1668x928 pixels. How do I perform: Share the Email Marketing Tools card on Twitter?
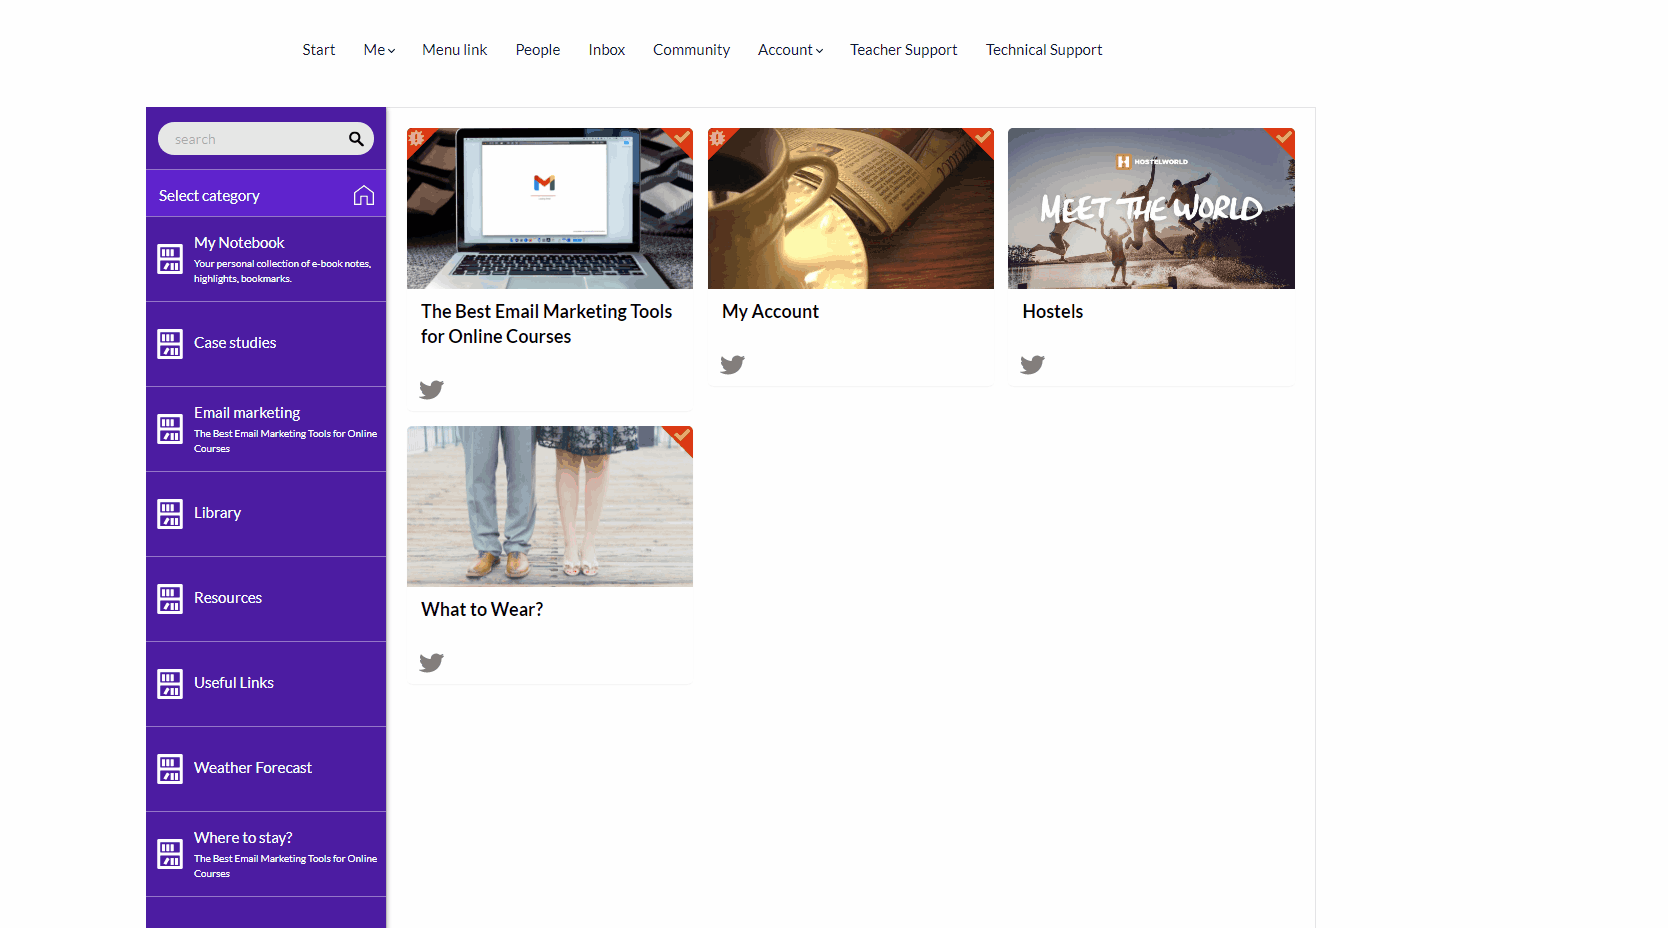[431, 390]
